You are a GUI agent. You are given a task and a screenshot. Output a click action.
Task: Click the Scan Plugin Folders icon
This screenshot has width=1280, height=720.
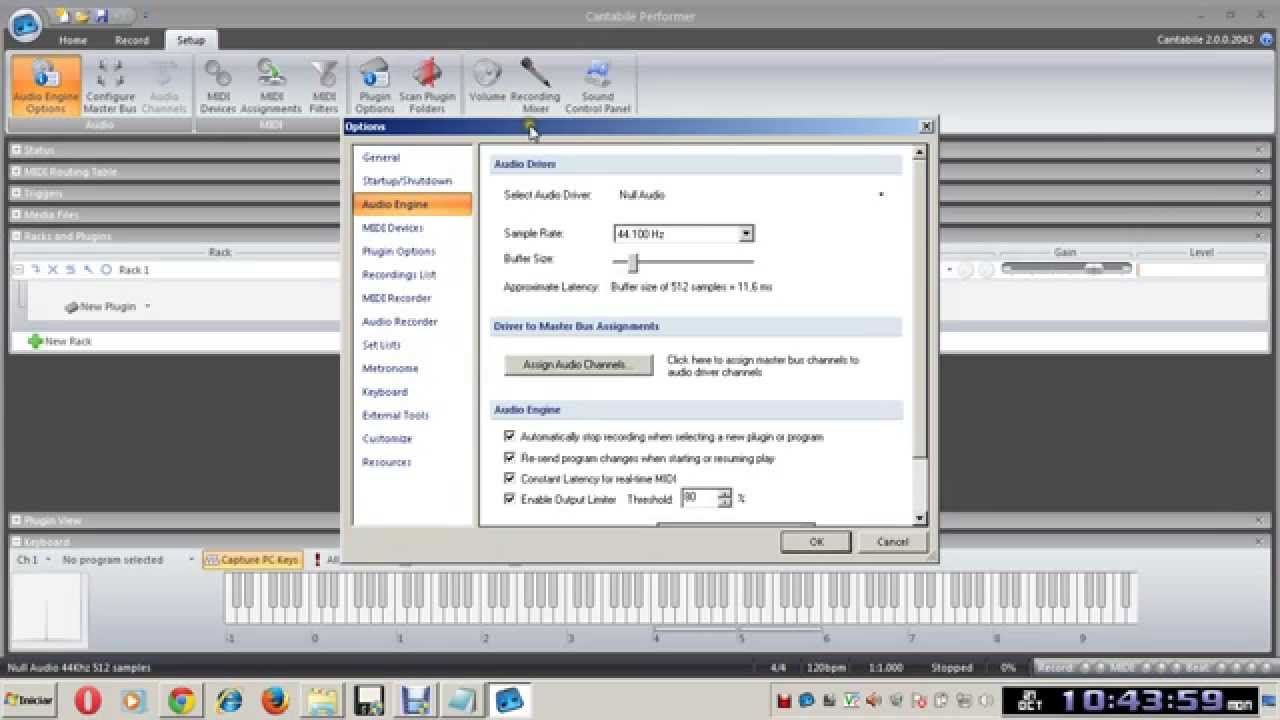[427, 86]
